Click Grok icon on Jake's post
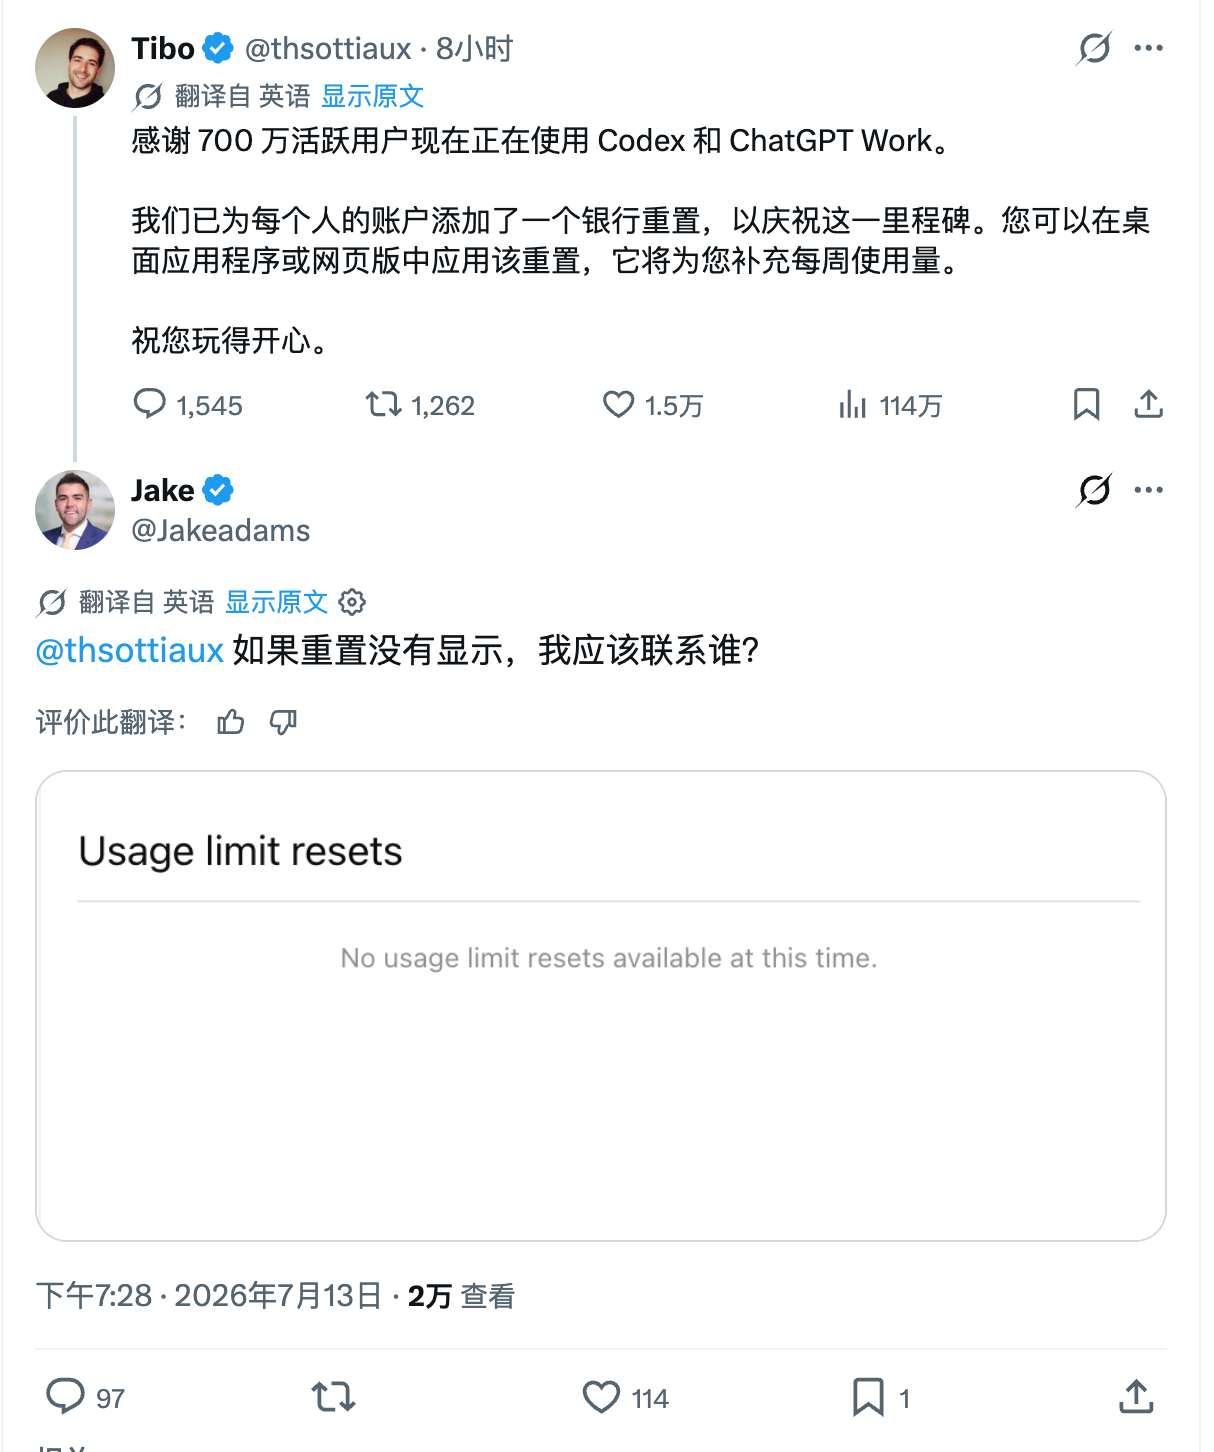The height and width of the screenshot is (1452, 1214). [1095, 489]
